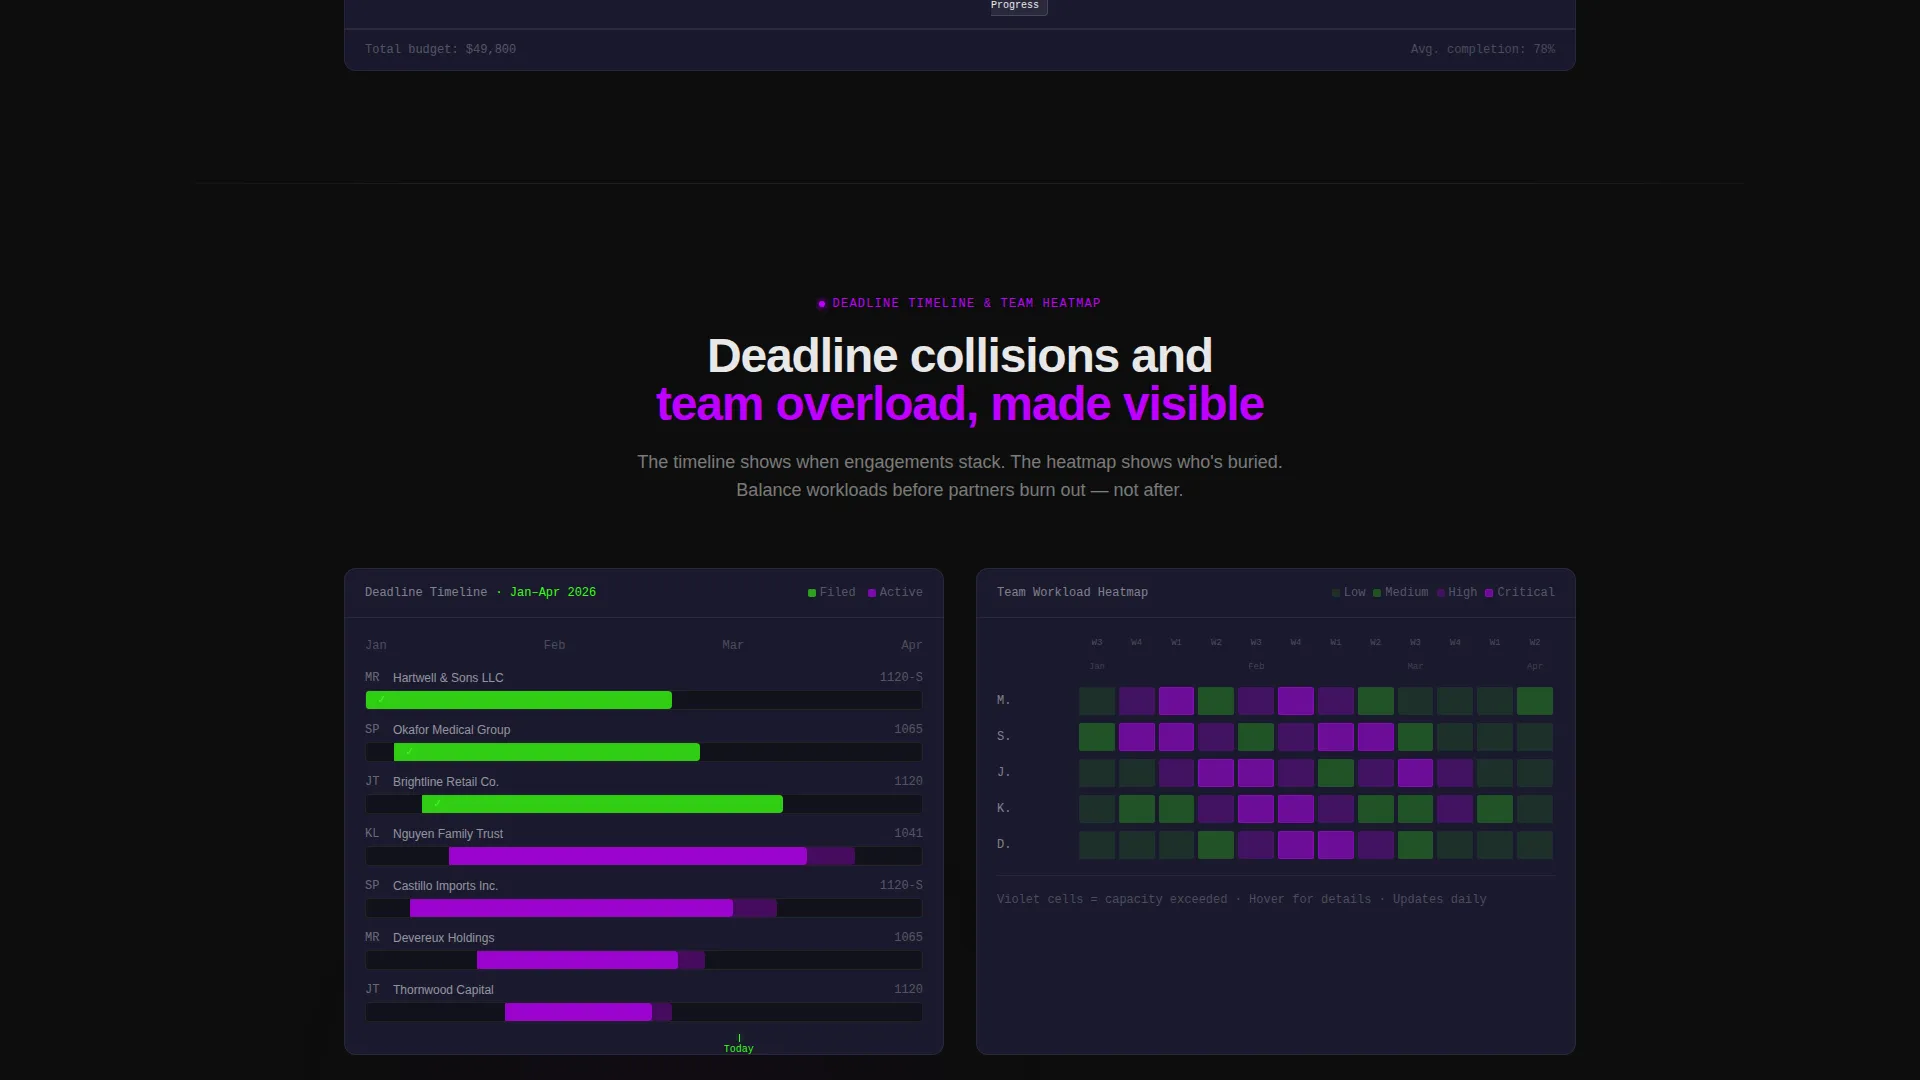Image resolution: width=1920 pixels, height=1080 pixels.
Task: Click the Okafor Medical Group label
Action: 451,730
